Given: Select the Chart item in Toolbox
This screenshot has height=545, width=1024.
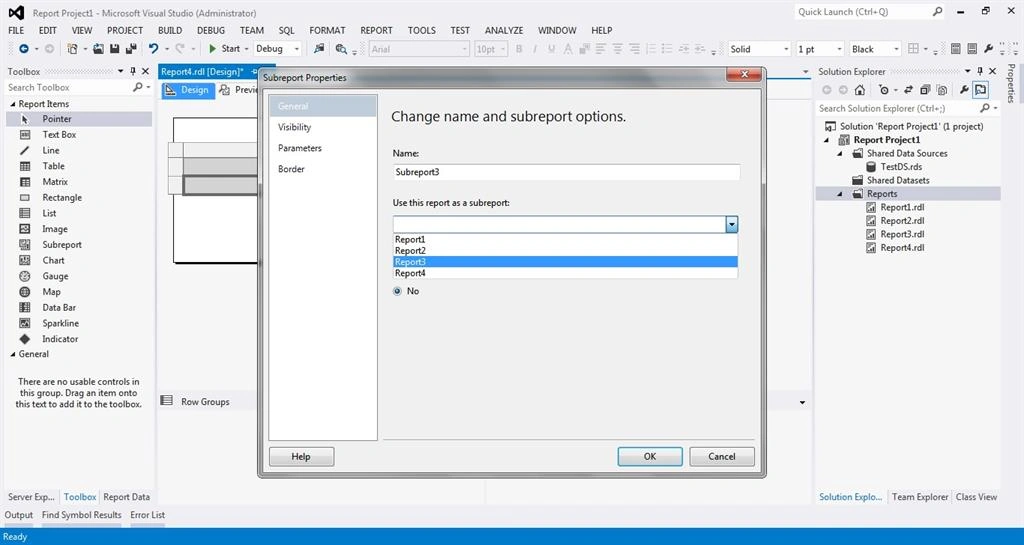Looking at the screenshot, I should coord(53,260).
